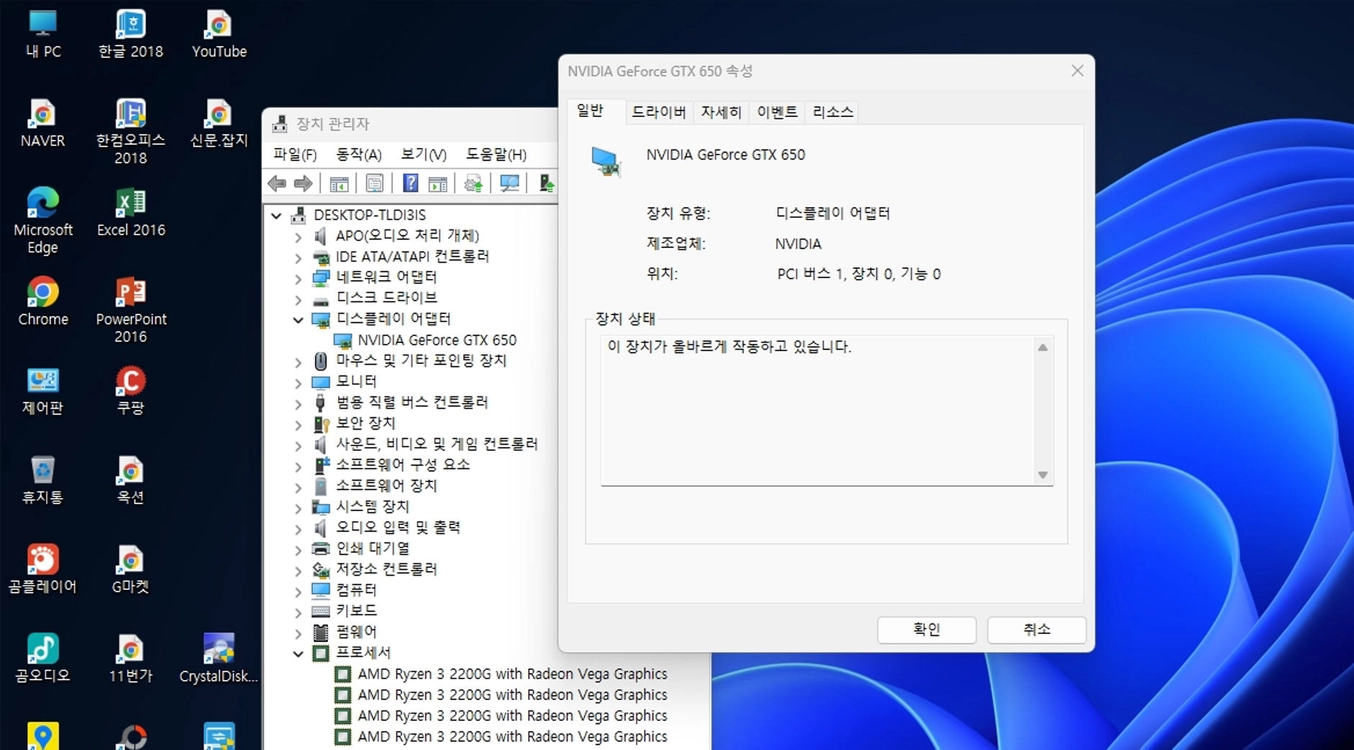Close the NVIDIA GeForce GTX 650 properties dialog
Image resolution: width=1354 pixels, height=750 pixels.
(1077, 71)
